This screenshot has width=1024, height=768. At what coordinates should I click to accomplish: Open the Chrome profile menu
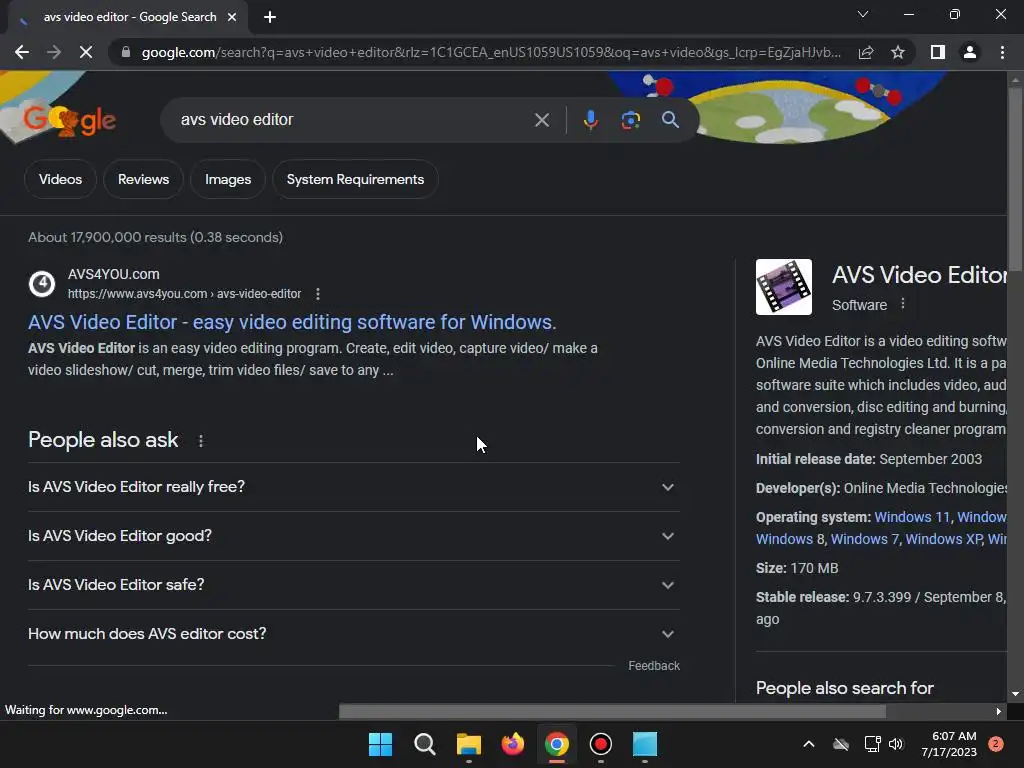tap(970, 52)
